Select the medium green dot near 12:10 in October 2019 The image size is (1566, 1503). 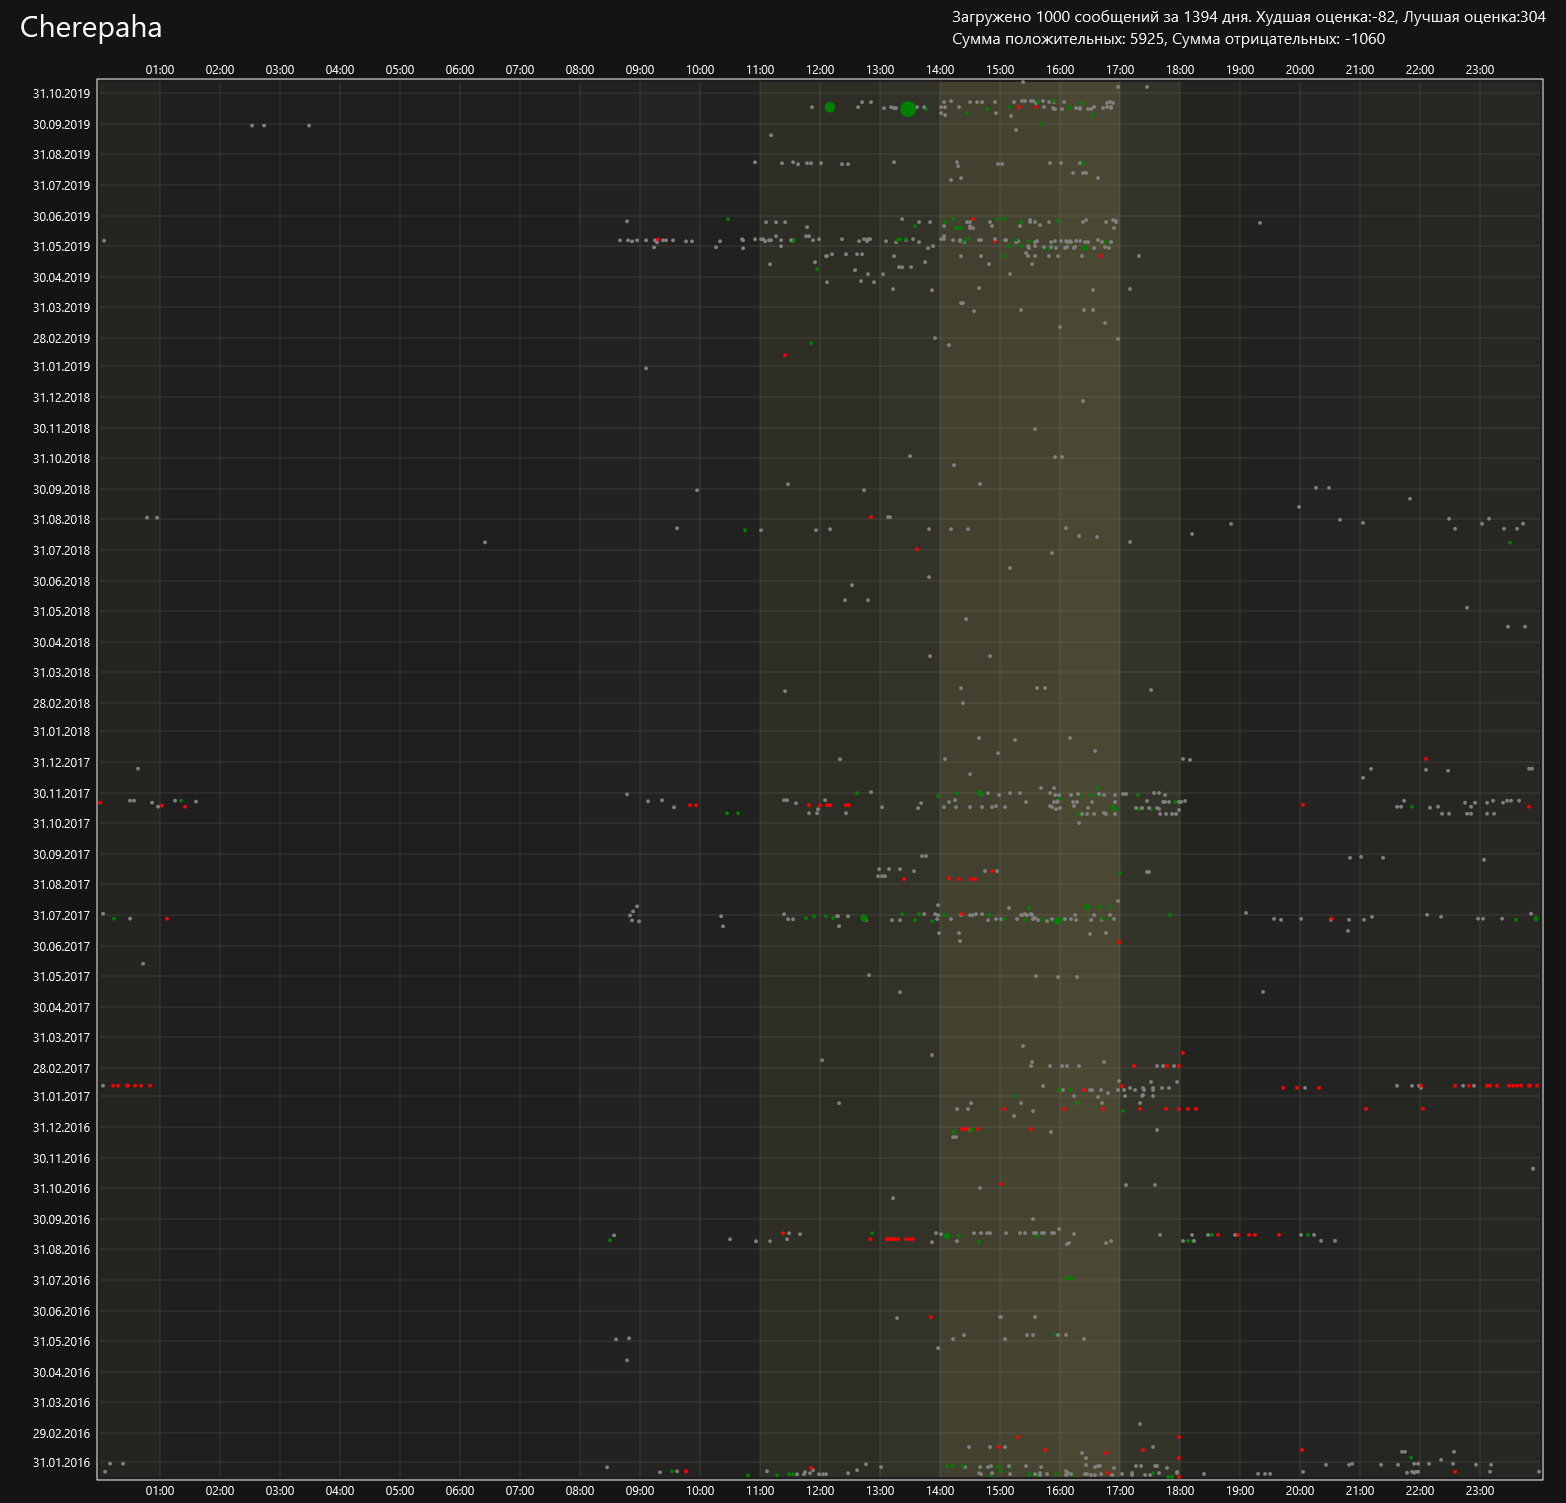[x=830, y=107]
